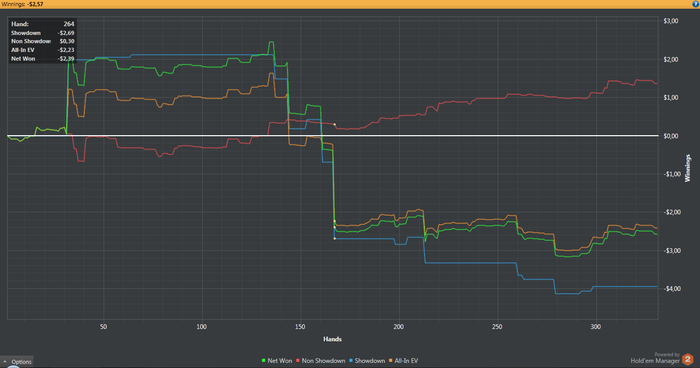The height and width of the screenshot is (368, 700).
Task: Toggle the Non Showdown red legend swatch
Action: point(298,360)
